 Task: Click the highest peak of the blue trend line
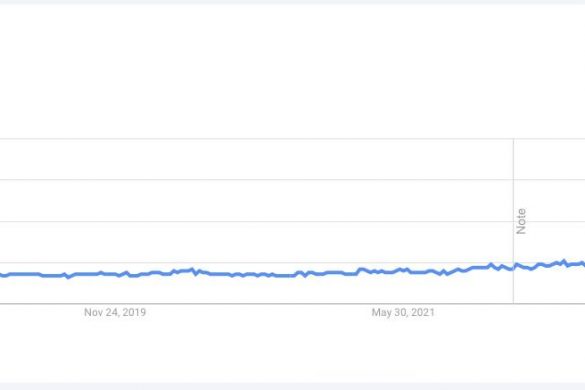point(564,261)
